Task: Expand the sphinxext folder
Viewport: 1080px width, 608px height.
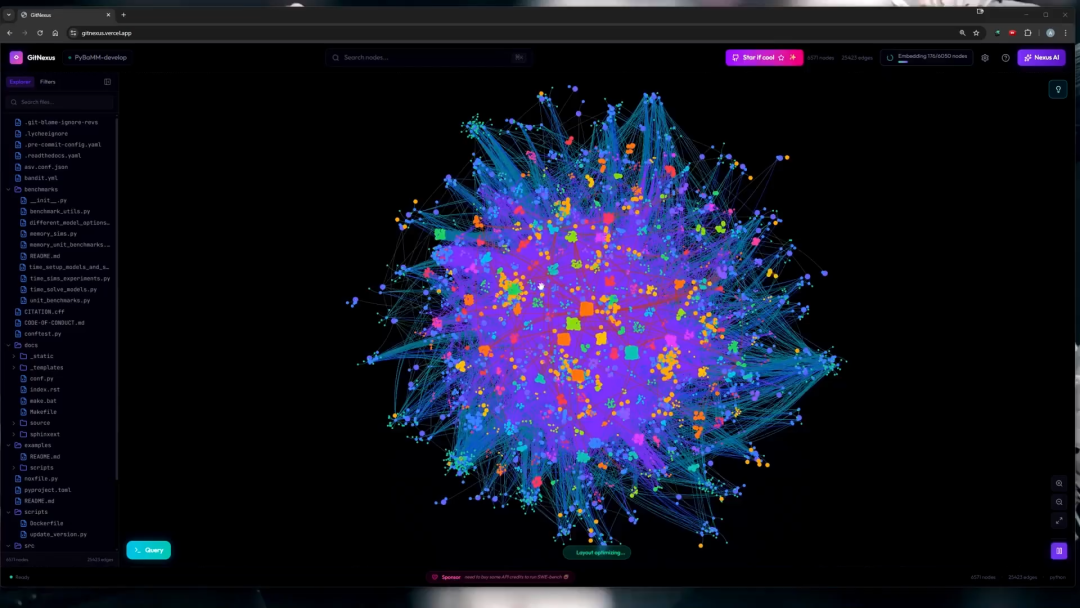Action: click(14, 434)
